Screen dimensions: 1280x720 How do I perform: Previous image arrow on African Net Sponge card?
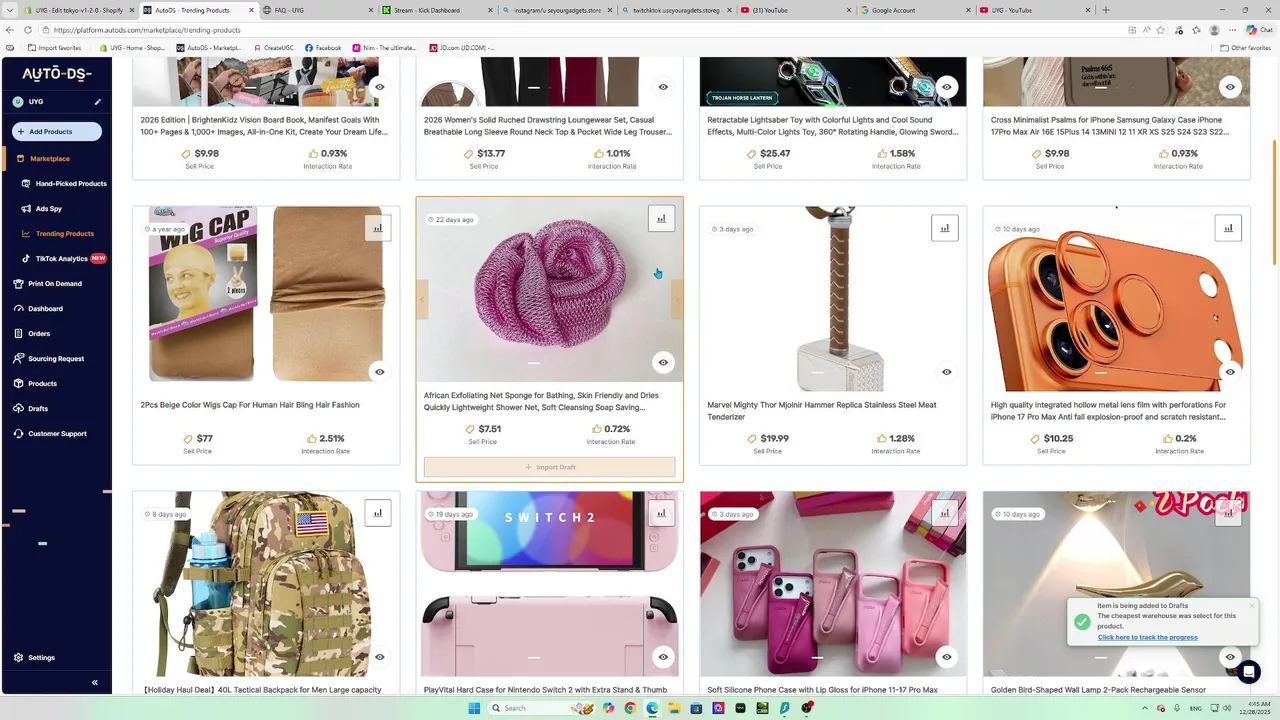click(x=422, y=299)
